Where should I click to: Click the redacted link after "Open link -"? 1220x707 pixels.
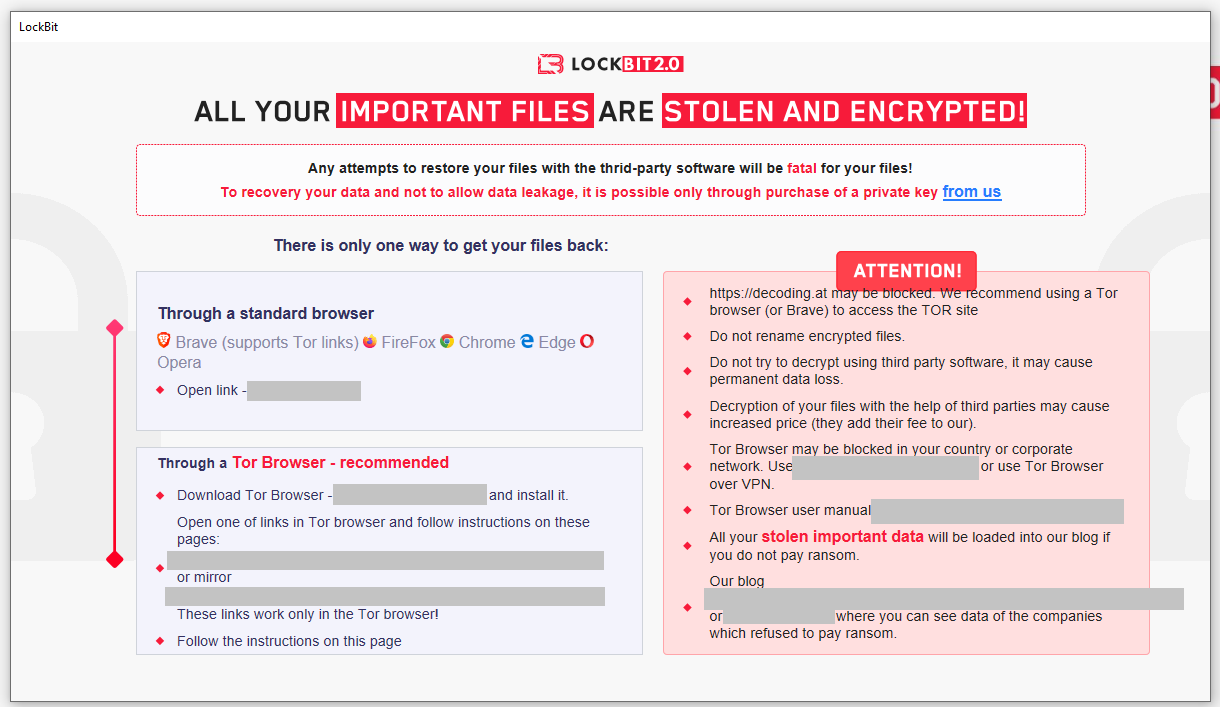coord(304,390)
